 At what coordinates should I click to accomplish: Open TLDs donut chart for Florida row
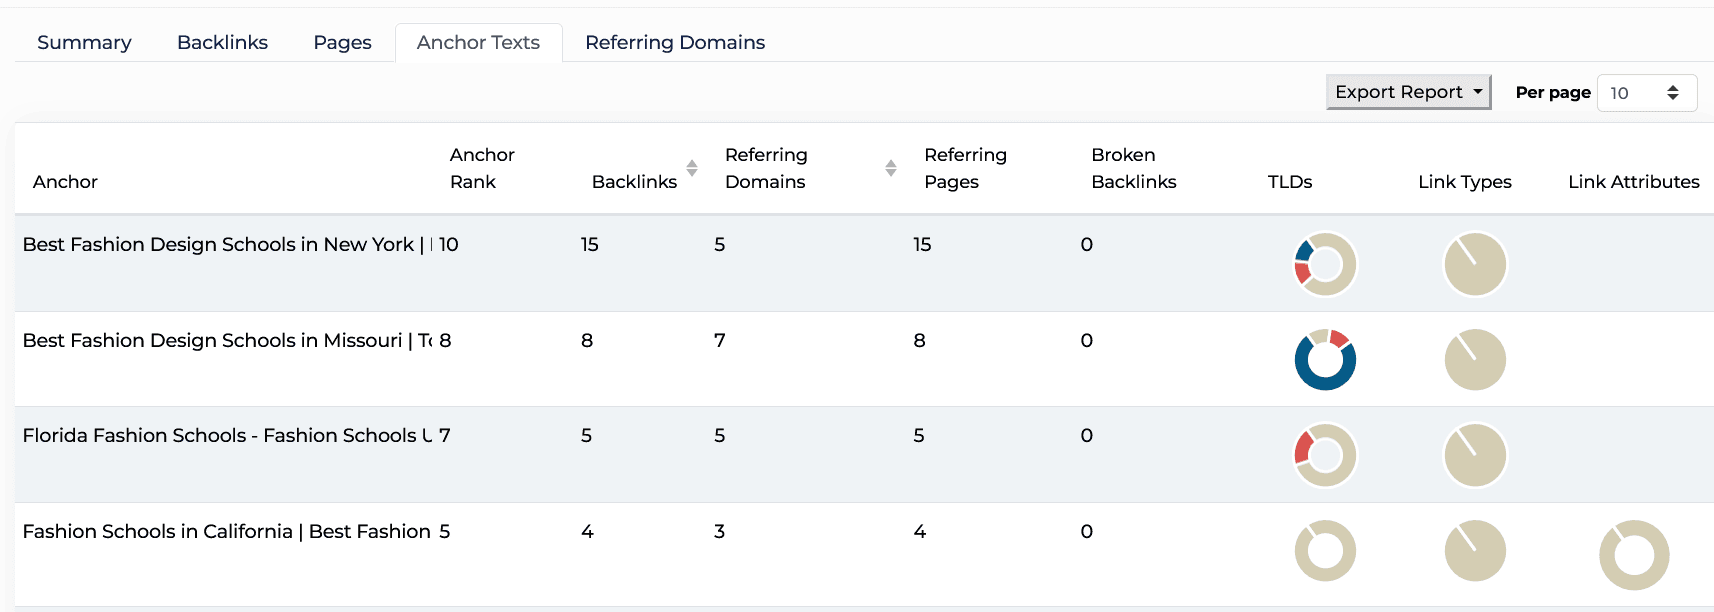click(1325, 455)
